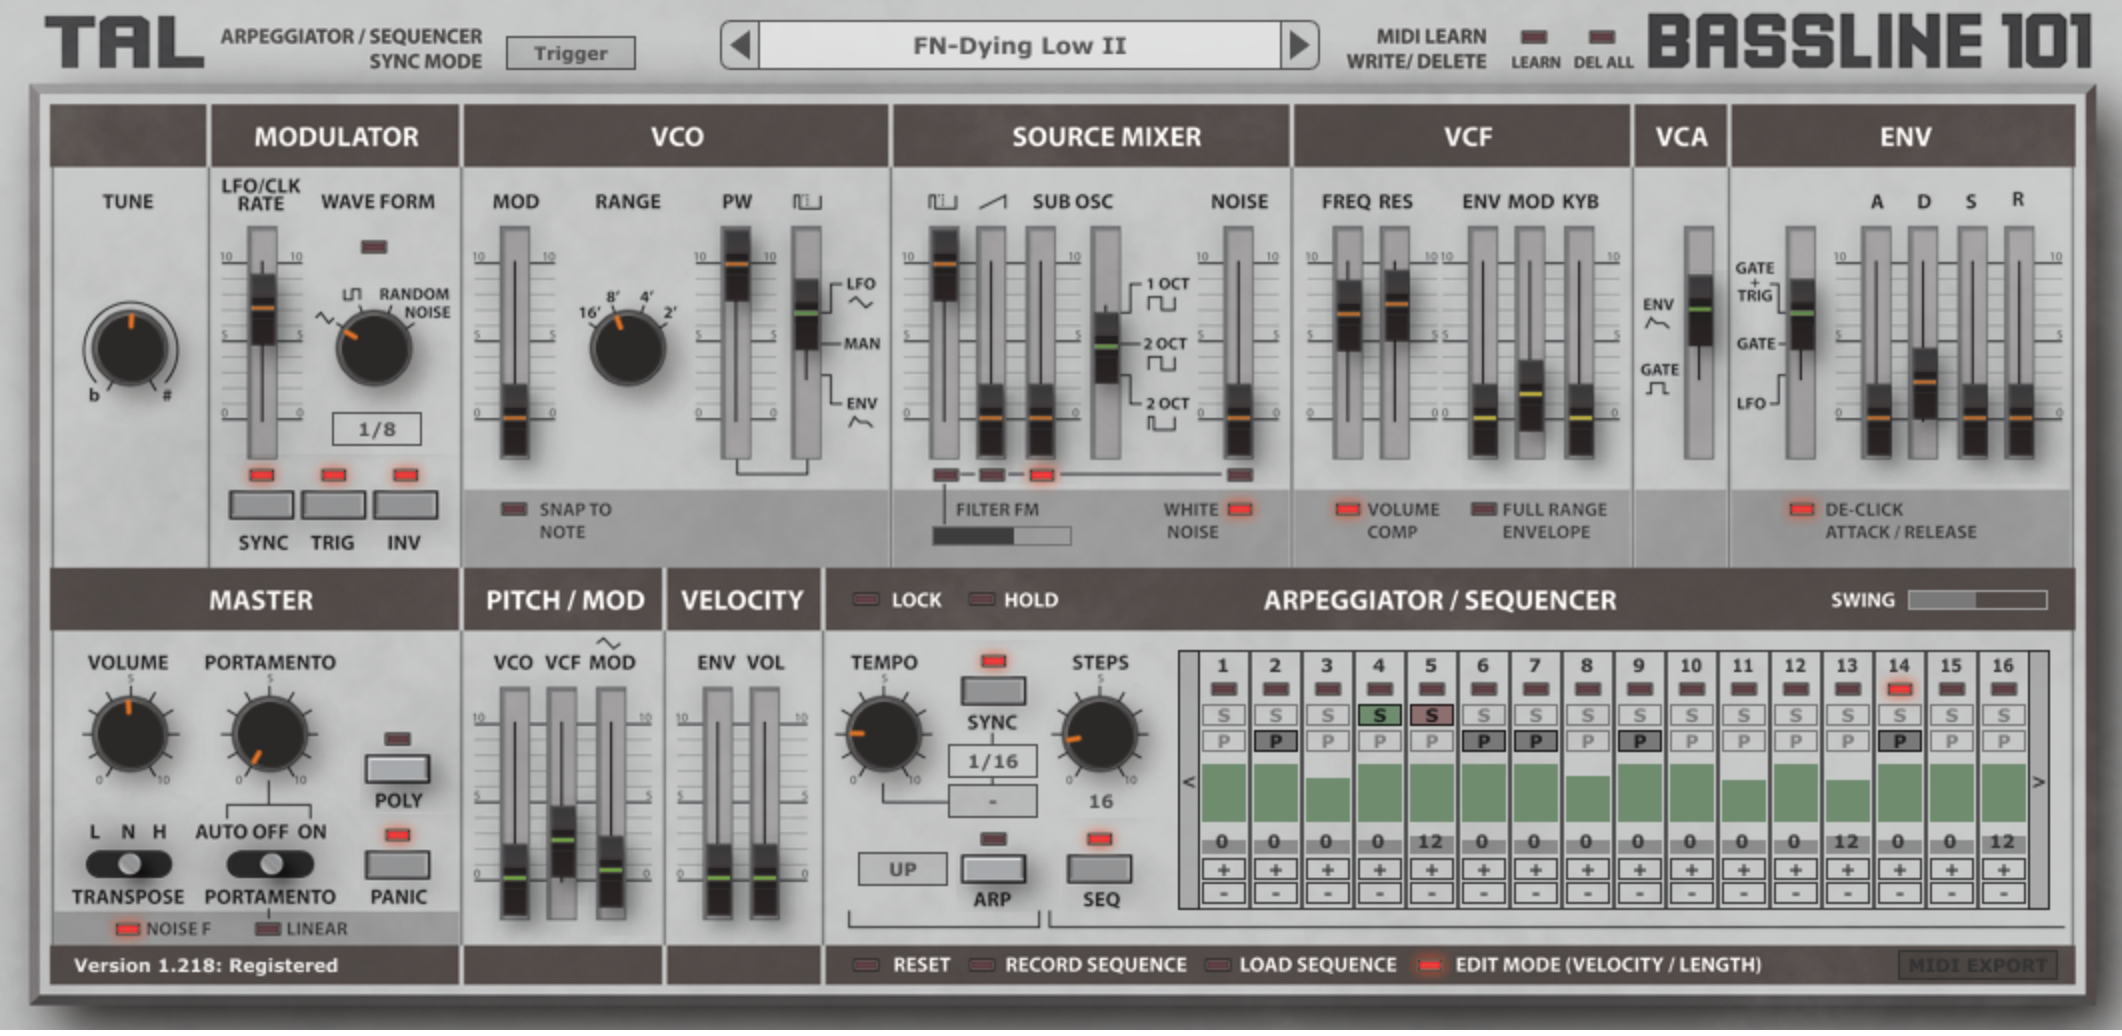This screenshot has width=2122, height=1036.
Task: Go to the next preset with right arrow
Action: (x=1299, y=45)
